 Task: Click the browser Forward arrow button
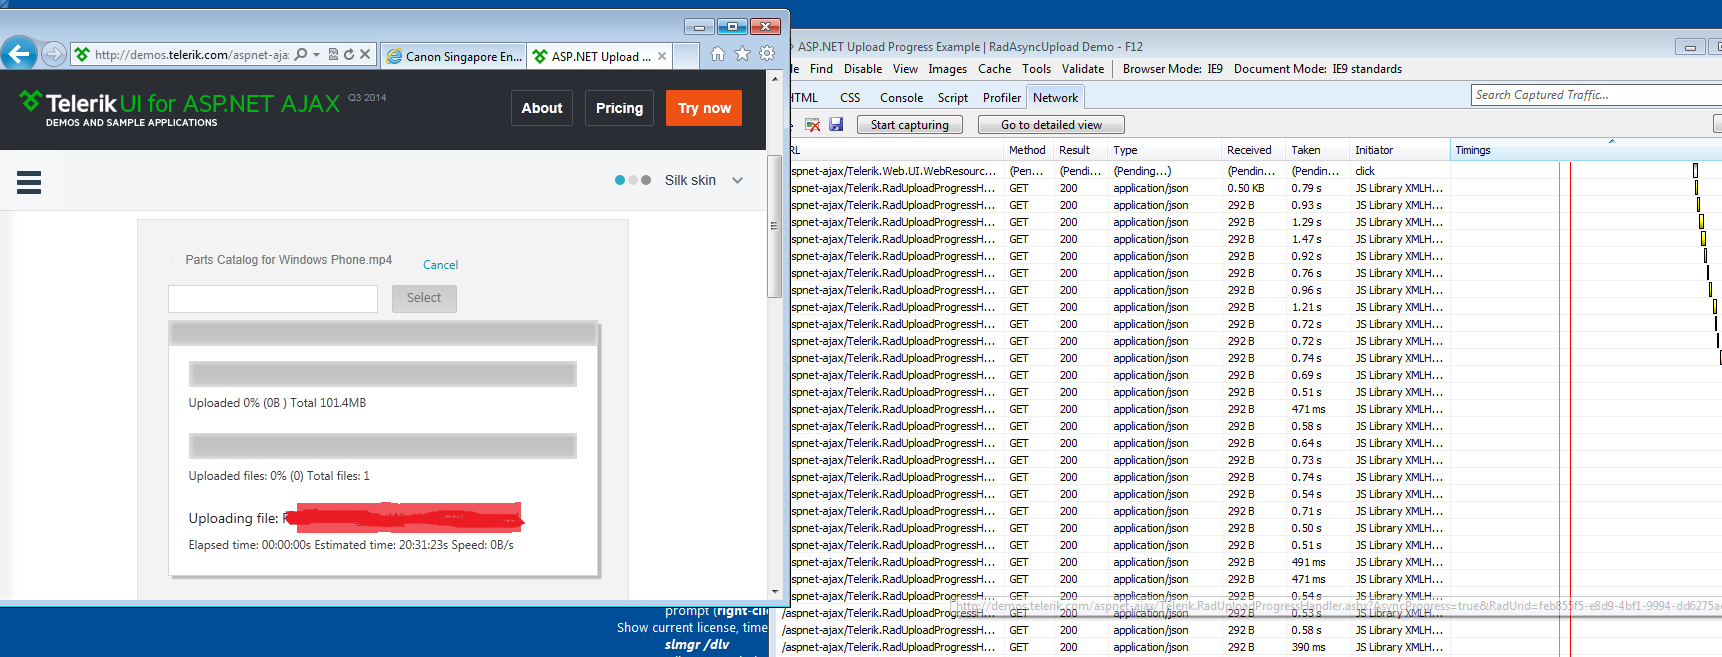click(54, 54)
